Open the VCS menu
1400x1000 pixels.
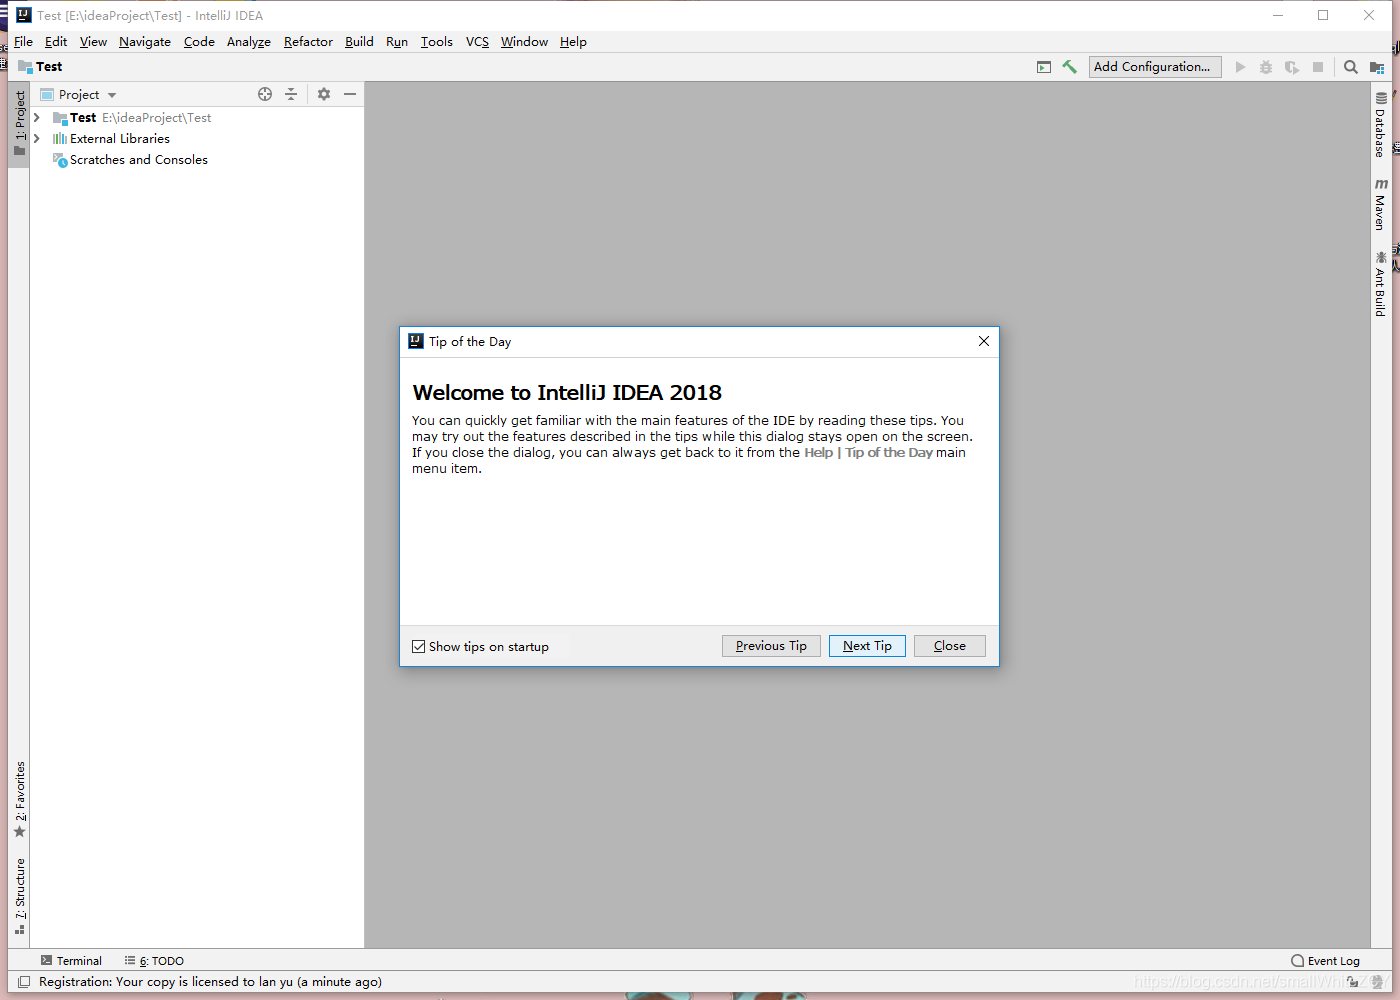tap(477, 42)
